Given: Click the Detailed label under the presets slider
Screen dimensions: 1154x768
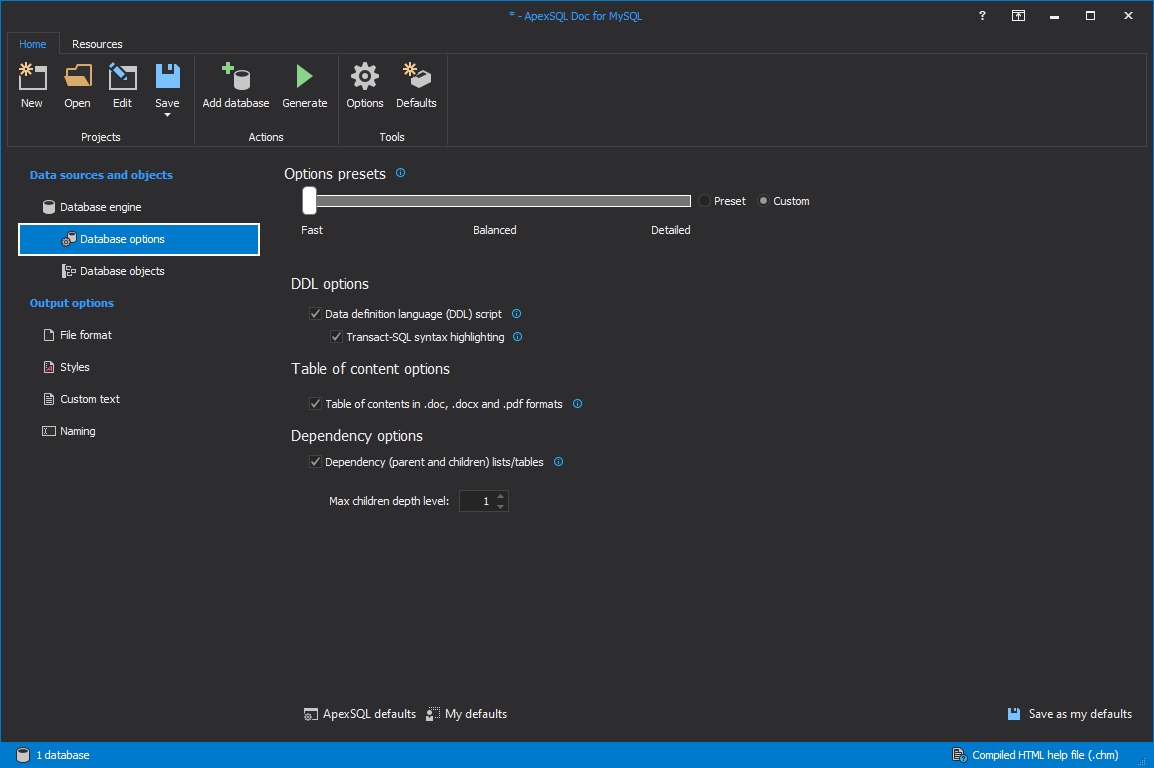Looking at the screenshot, I should (x=670, y=230).
